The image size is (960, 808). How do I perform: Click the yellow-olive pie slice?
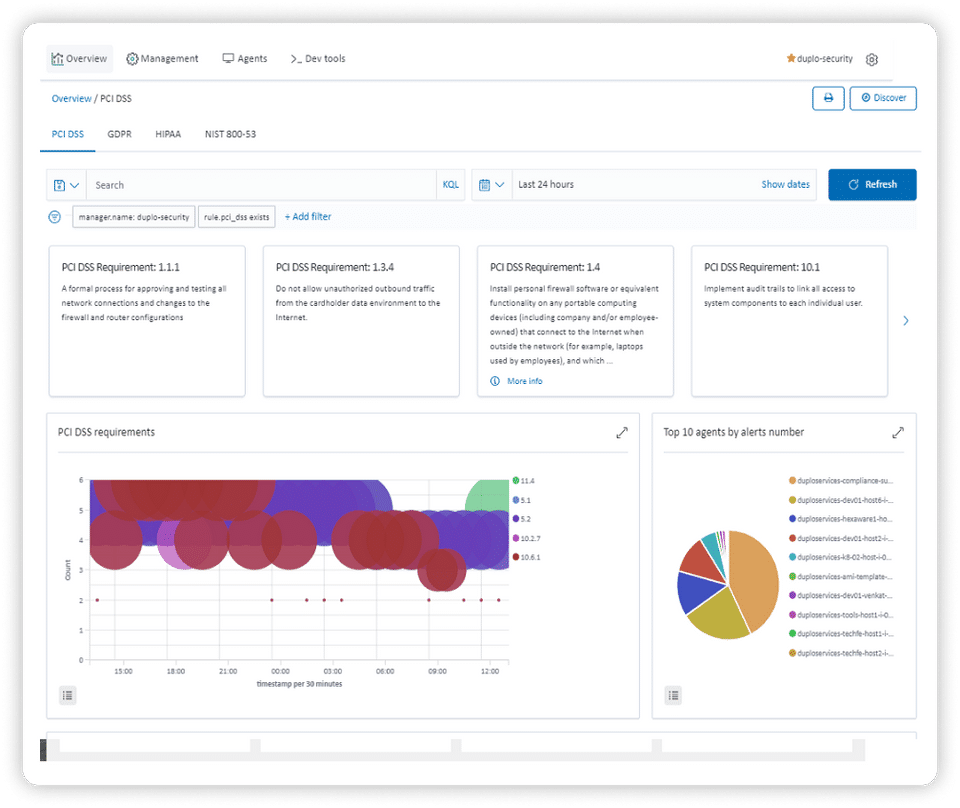pos(721,615)
